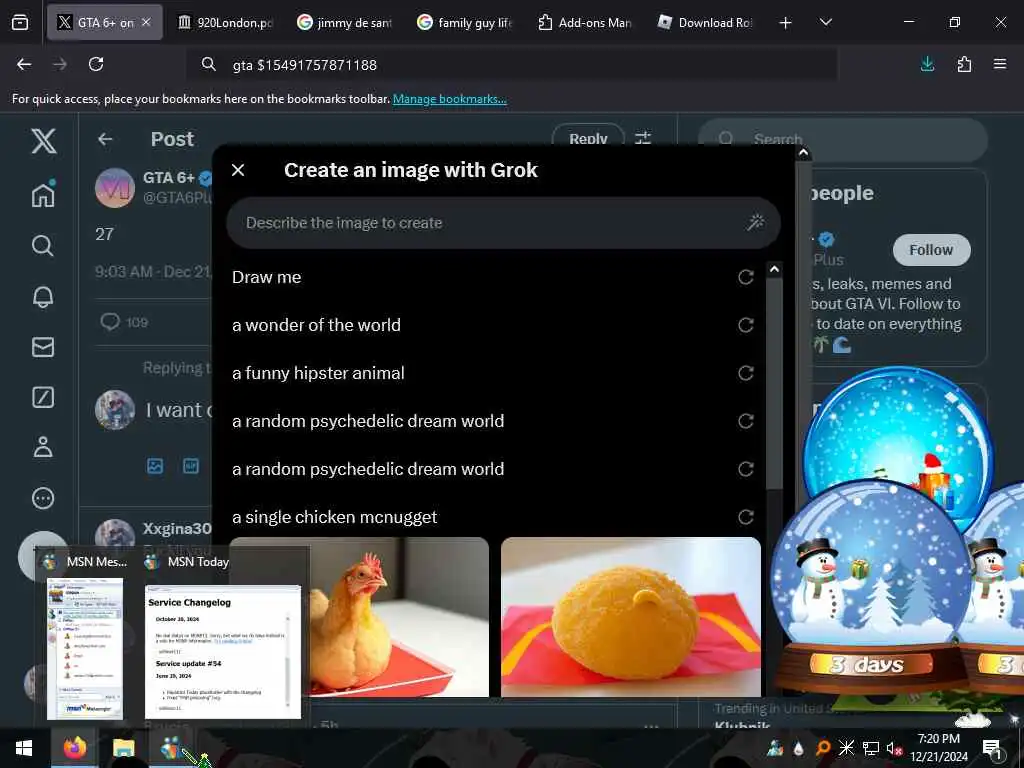This screenshot has width=1024, height=768.
Task: Click the X Search field
Action: pos(842,139)
